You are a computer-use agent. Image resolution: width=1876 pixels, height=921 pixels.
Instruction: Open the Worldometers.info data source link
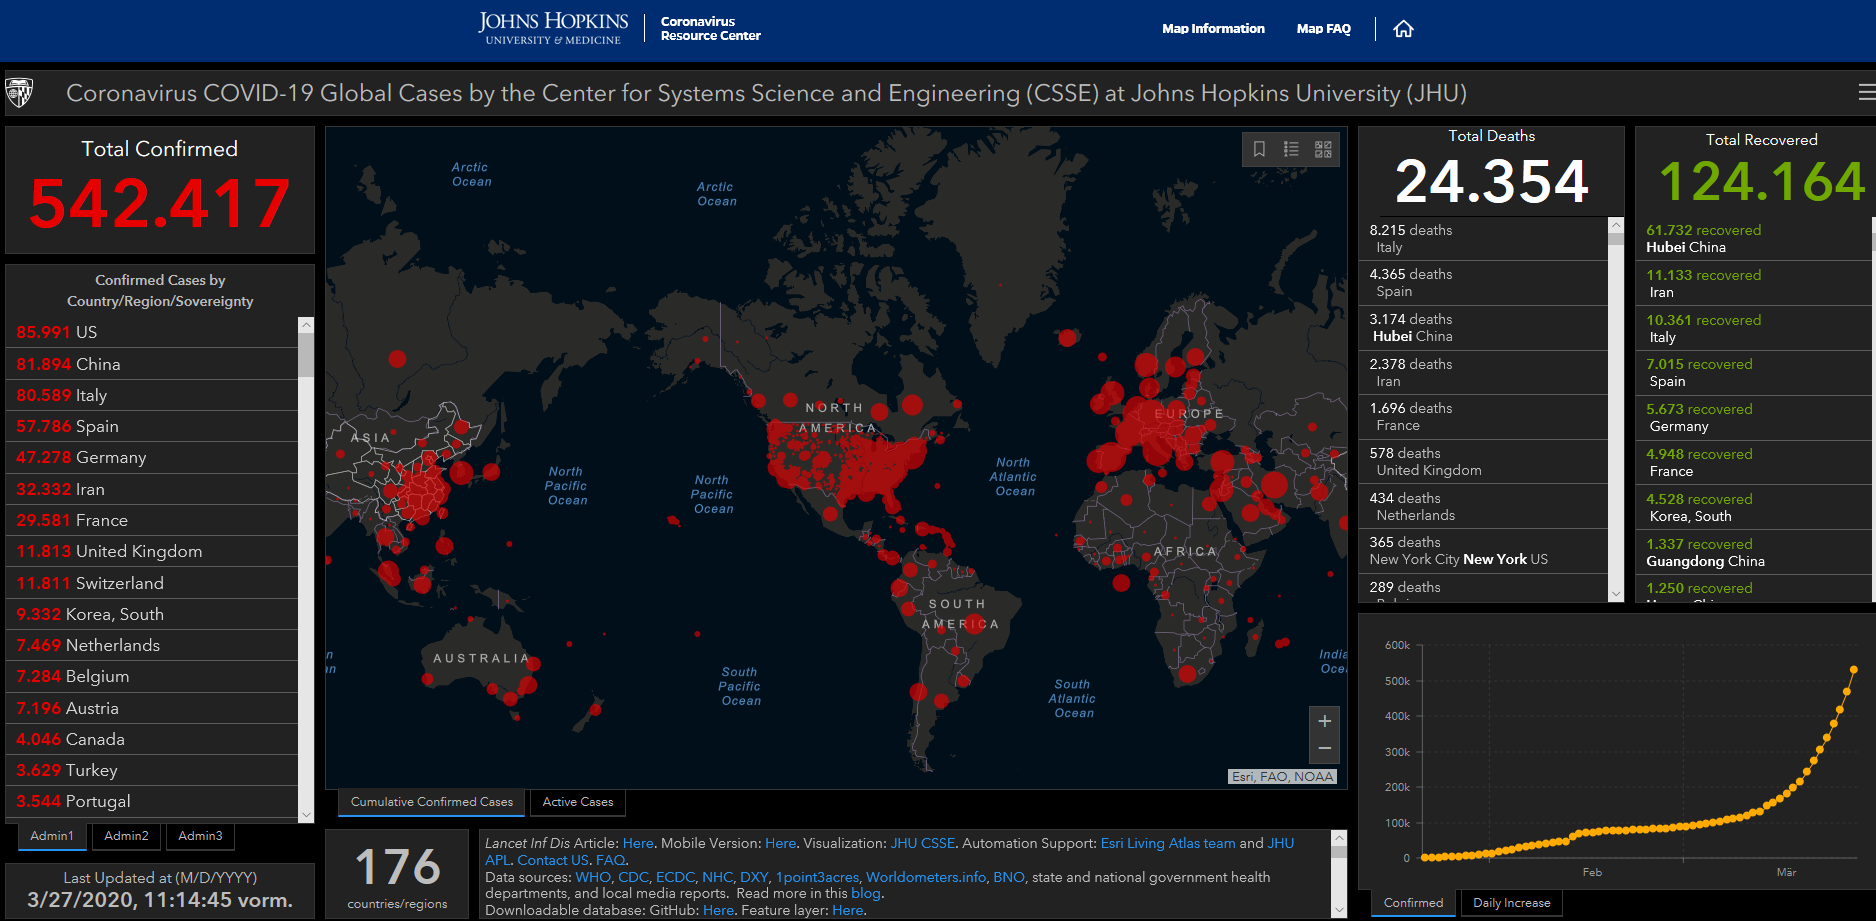[x=925, y=877]
